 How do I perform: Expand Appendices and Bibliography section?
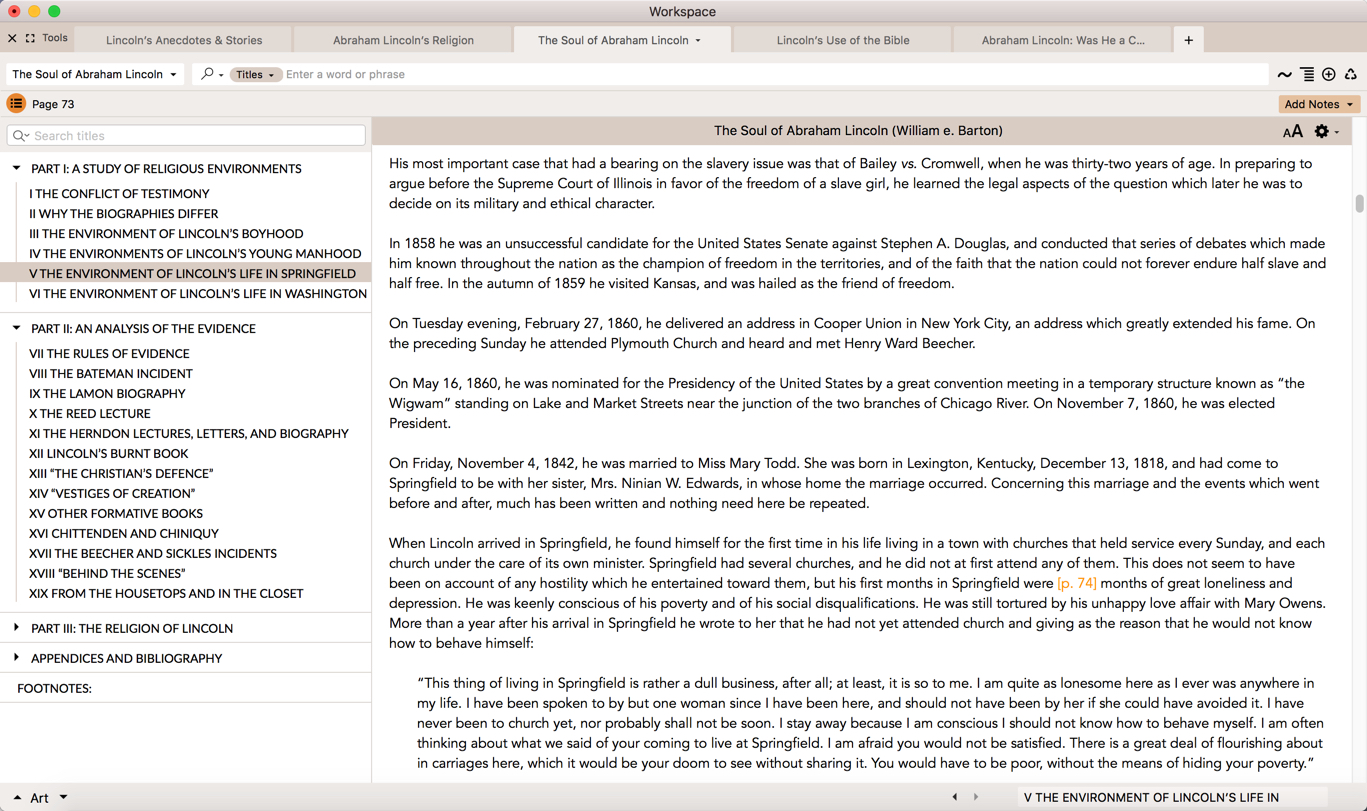[17, 658]
